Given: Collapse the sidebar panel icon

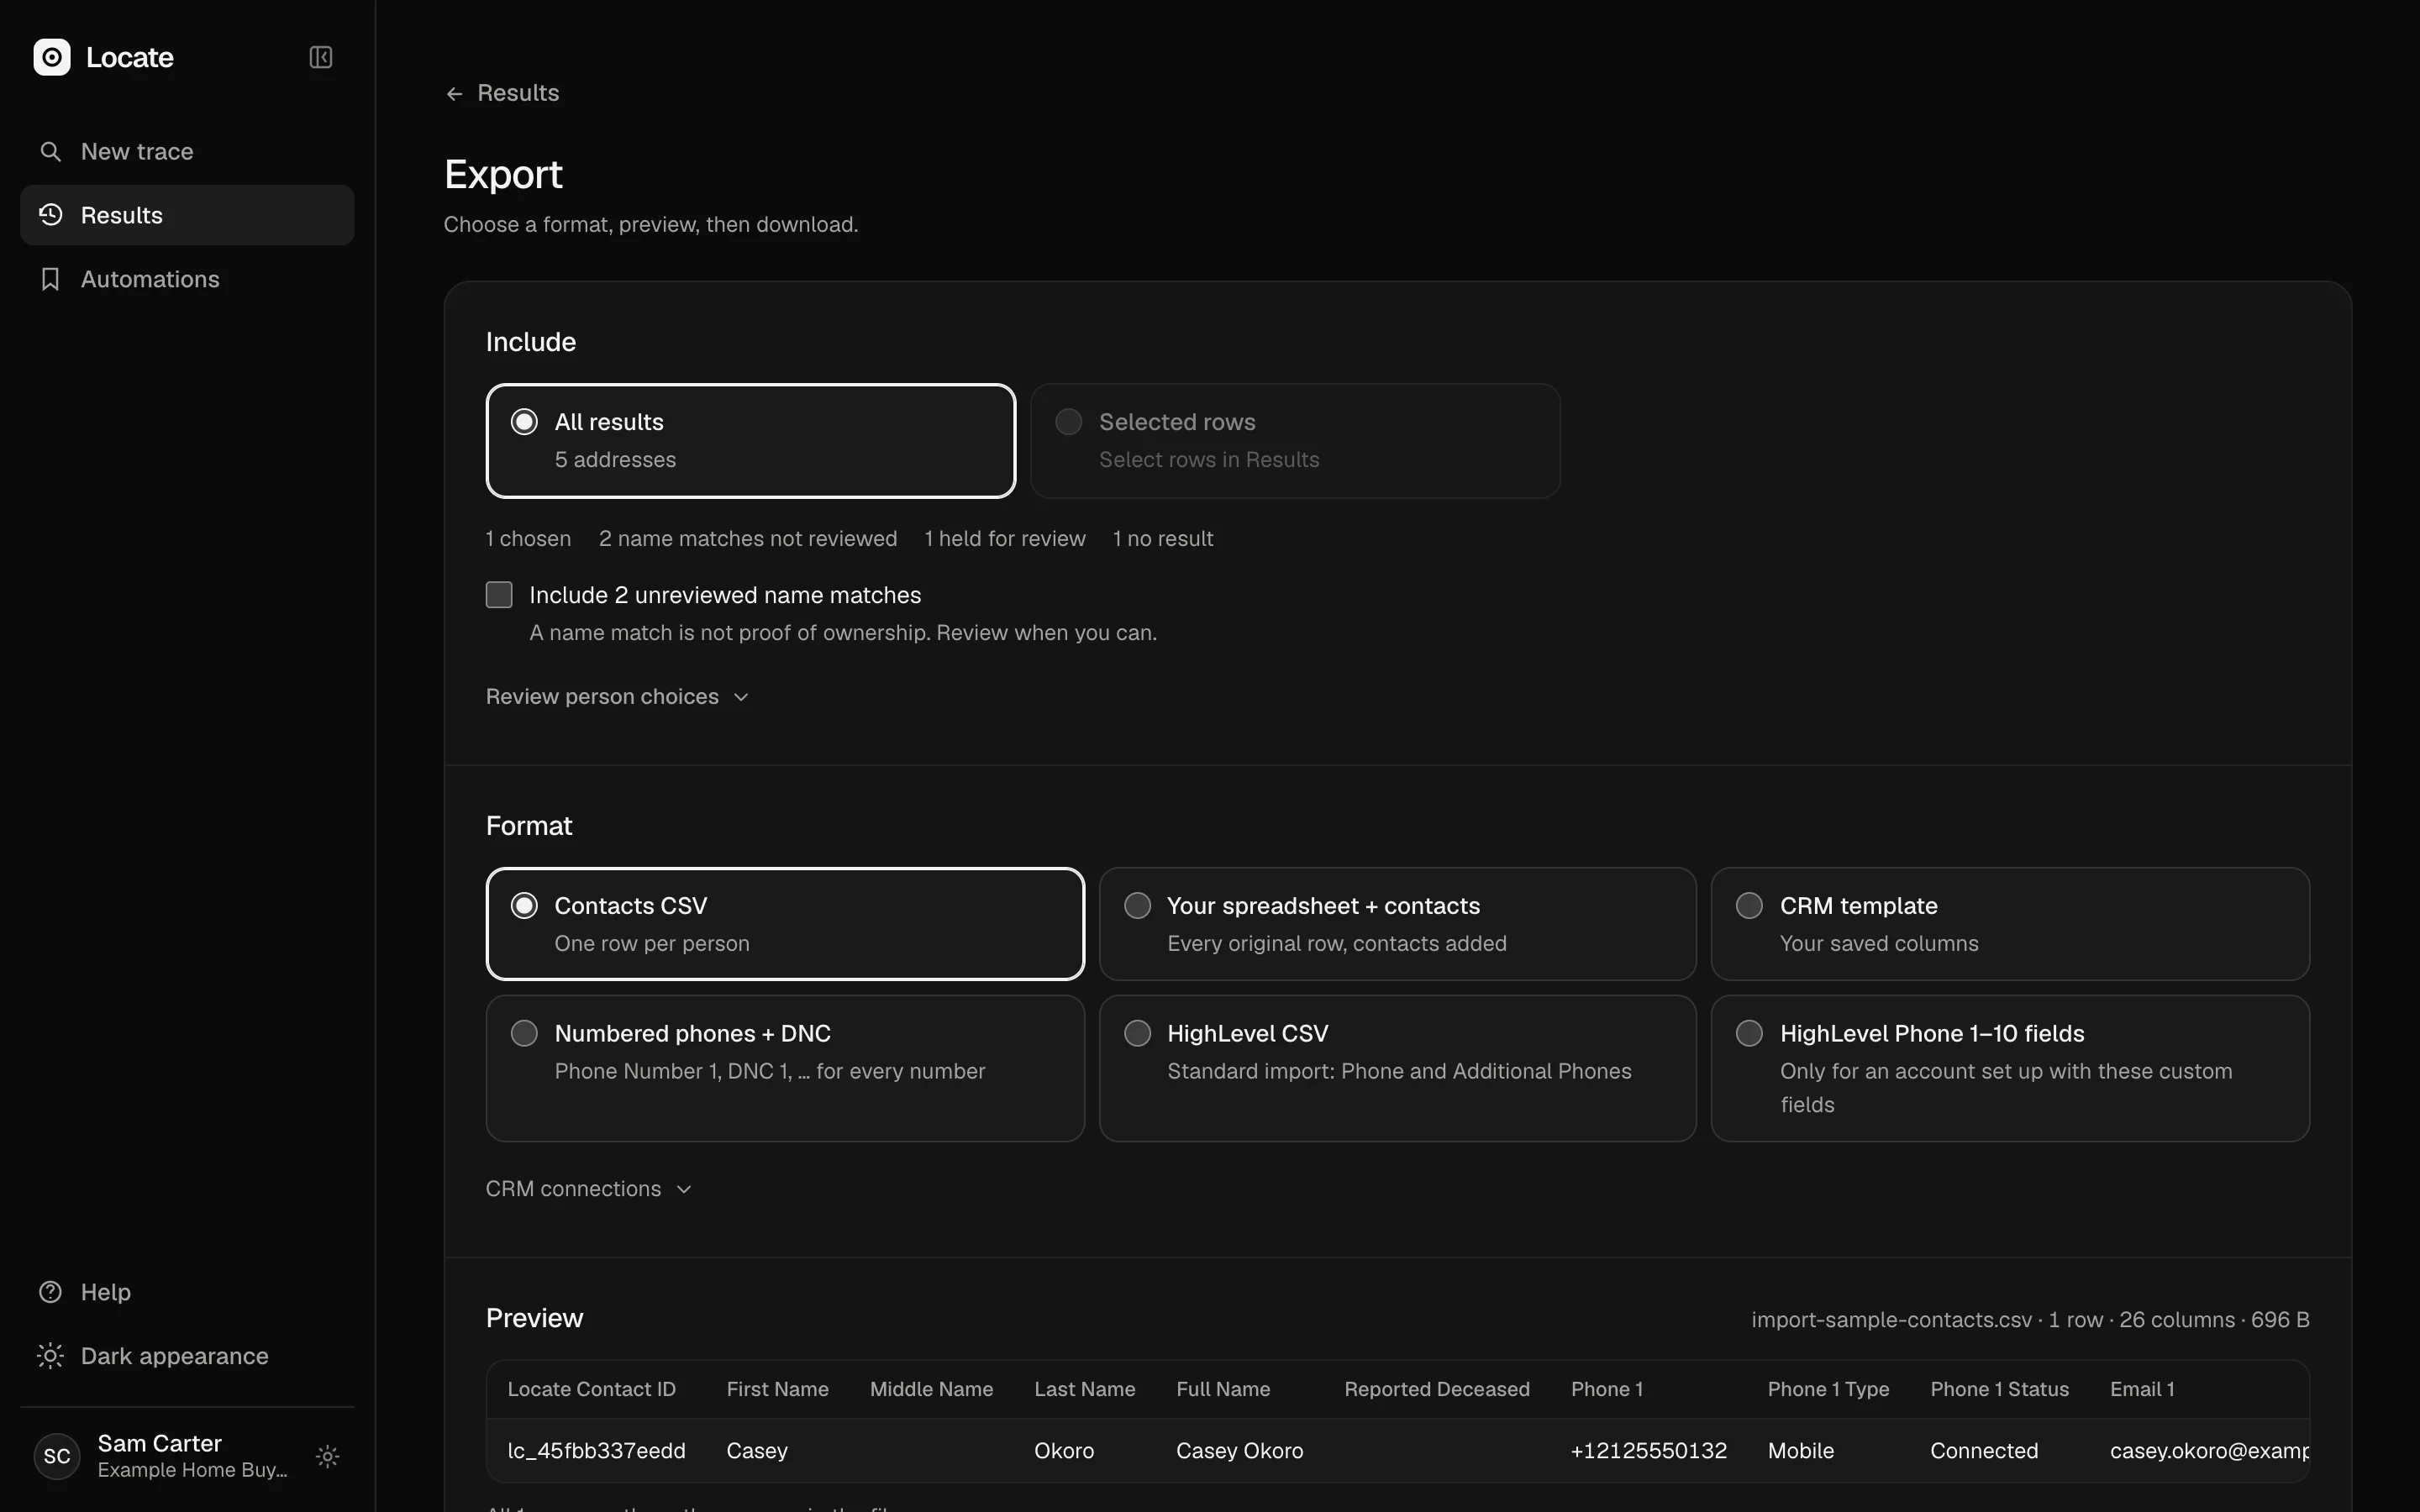Looking at the screenshot, I should coord(321,57).
